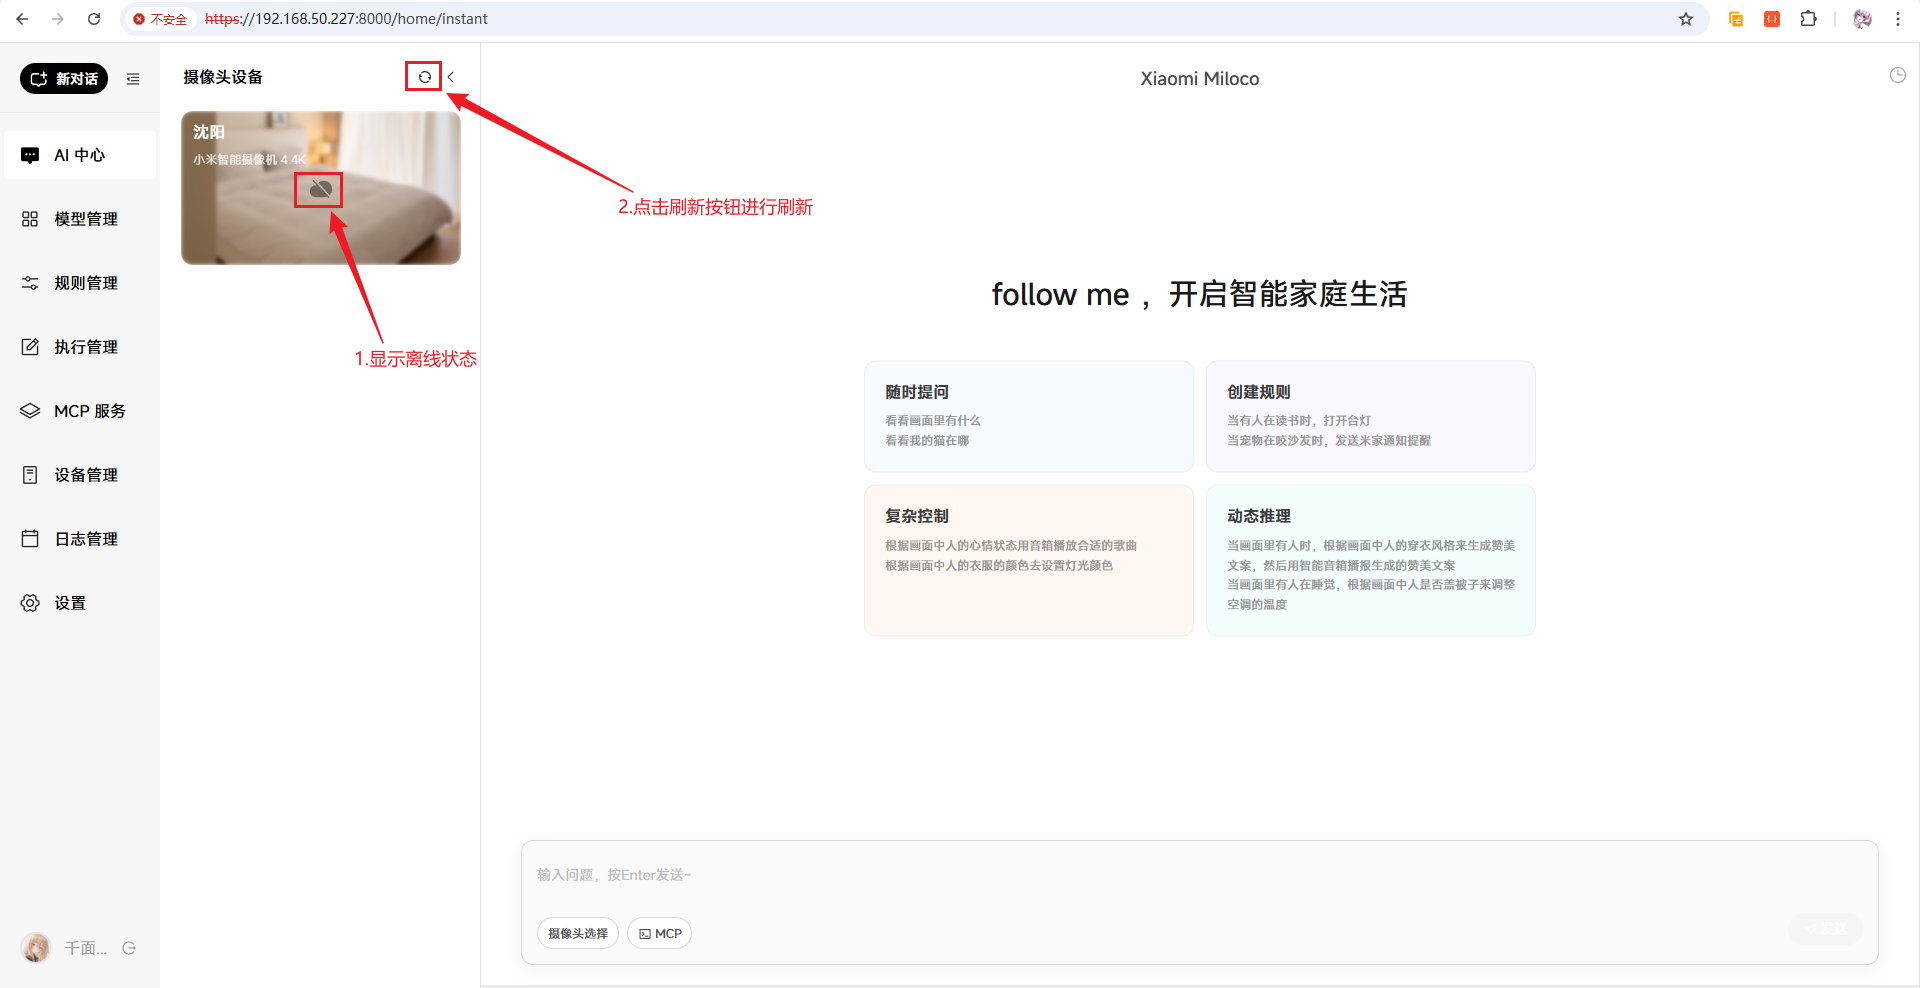Bookmark this page with star icon
The image size is (1920, 988).
click(1686, 19)
